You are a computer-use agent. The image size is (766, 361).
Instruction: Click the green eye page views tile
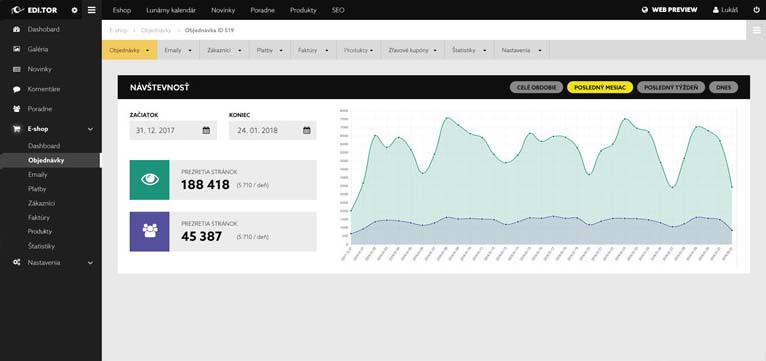(x=149, y=180)
